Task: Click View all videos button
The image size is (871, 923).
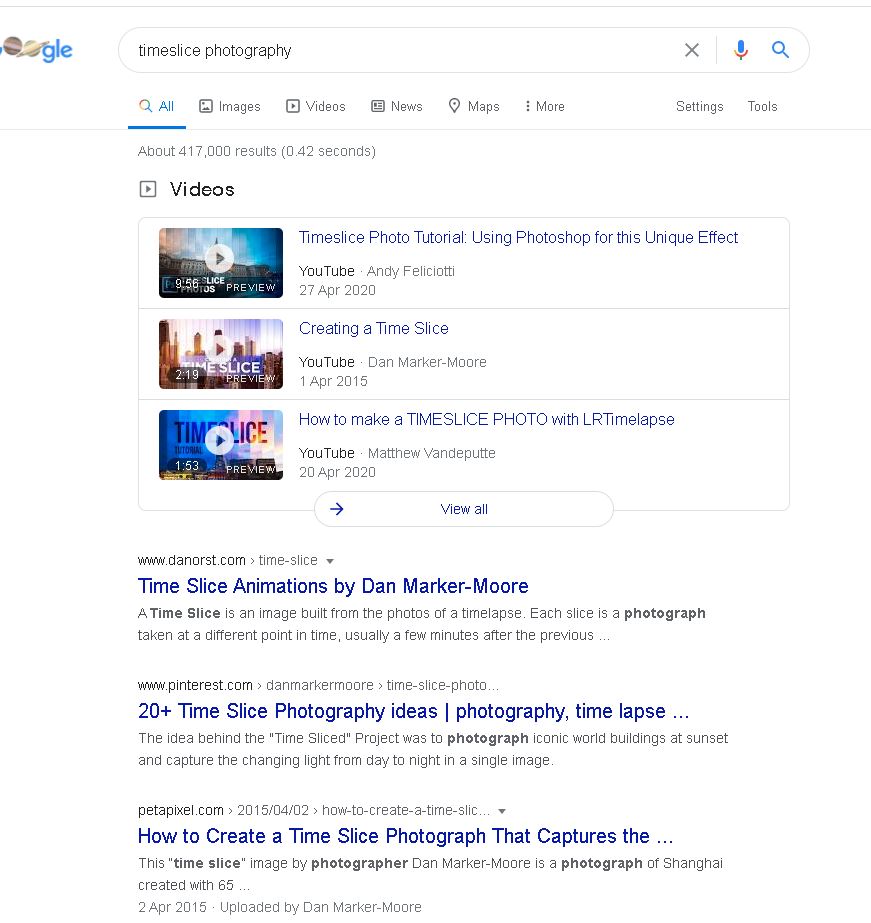Action: coord(464,509)
